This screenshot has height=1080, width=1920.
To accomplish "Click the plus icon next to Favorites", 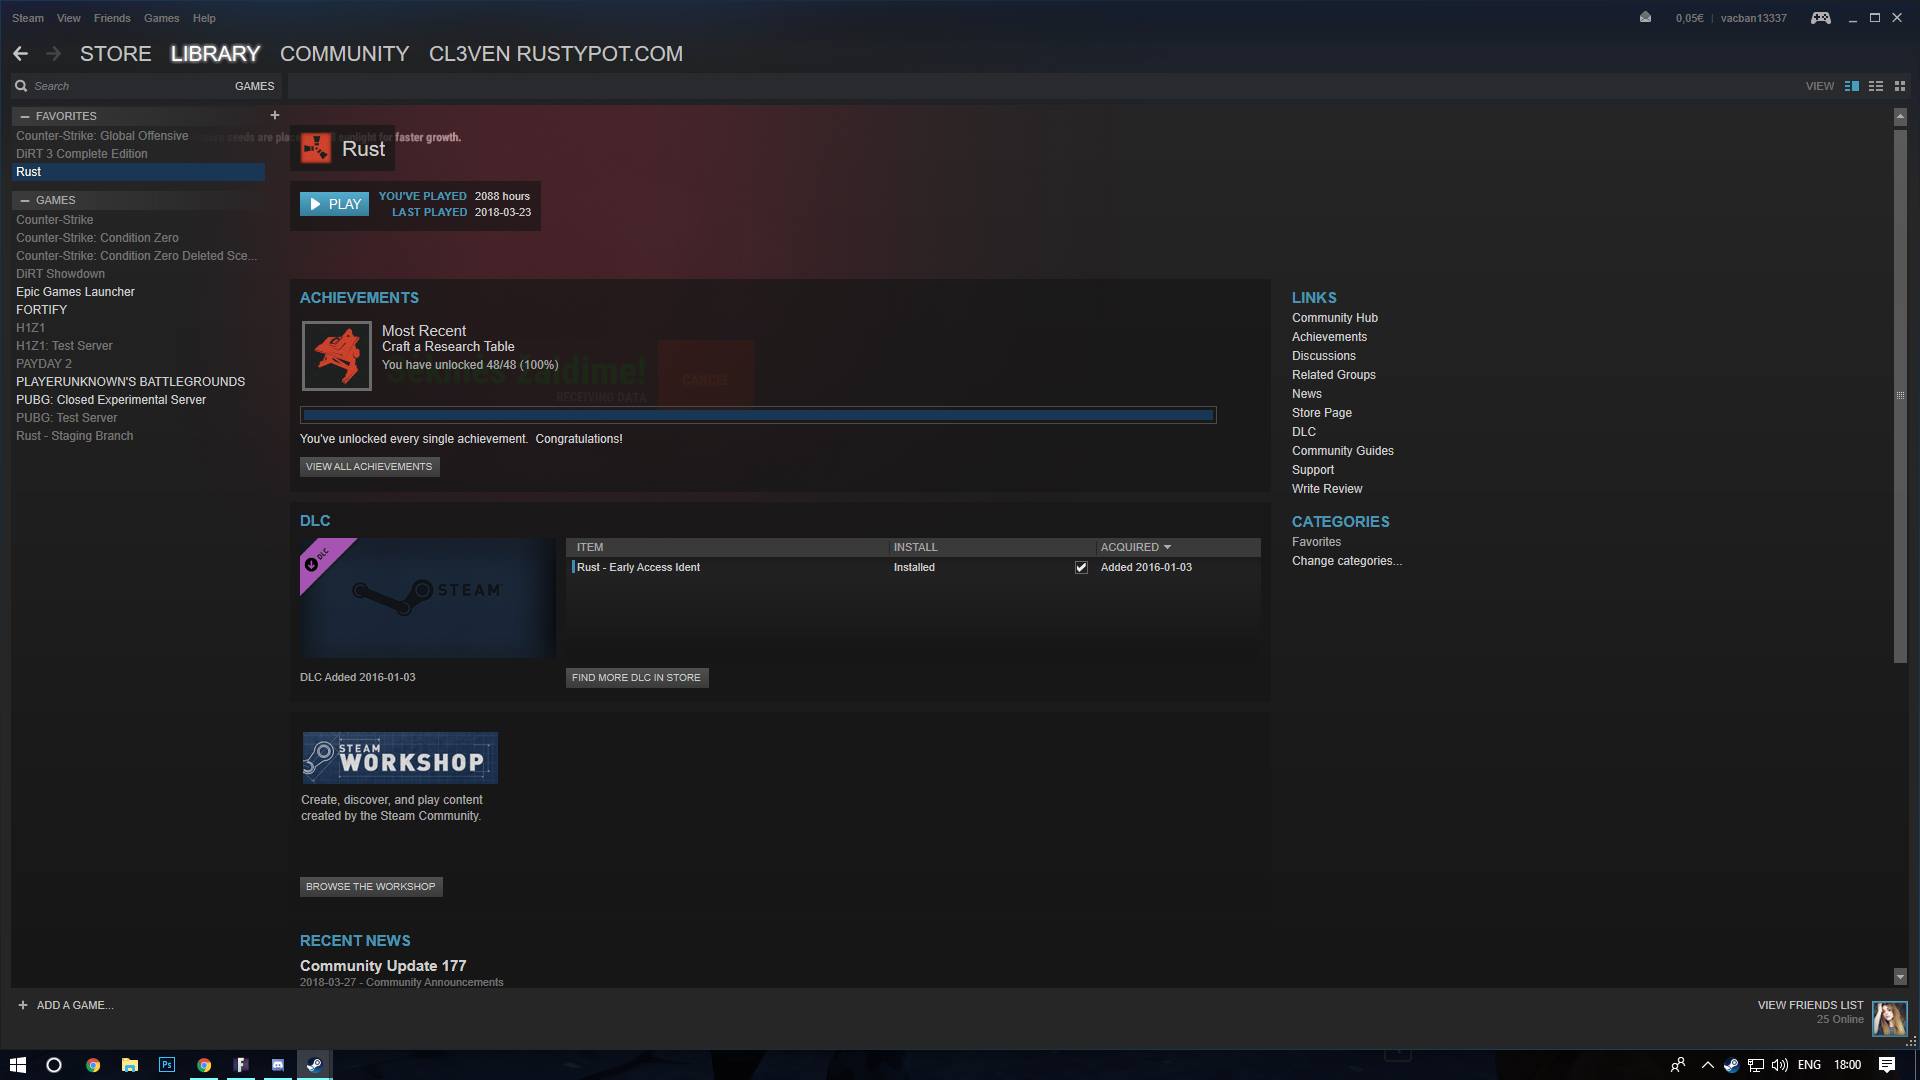I will (x=275, y=115).
